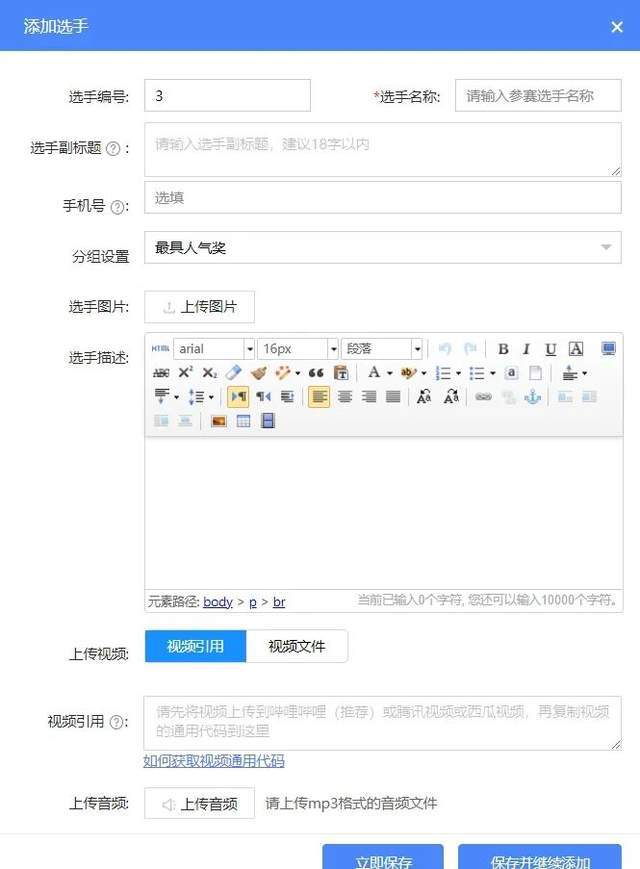
Task: Click the br element path link
Action: [x=279, y=601]
